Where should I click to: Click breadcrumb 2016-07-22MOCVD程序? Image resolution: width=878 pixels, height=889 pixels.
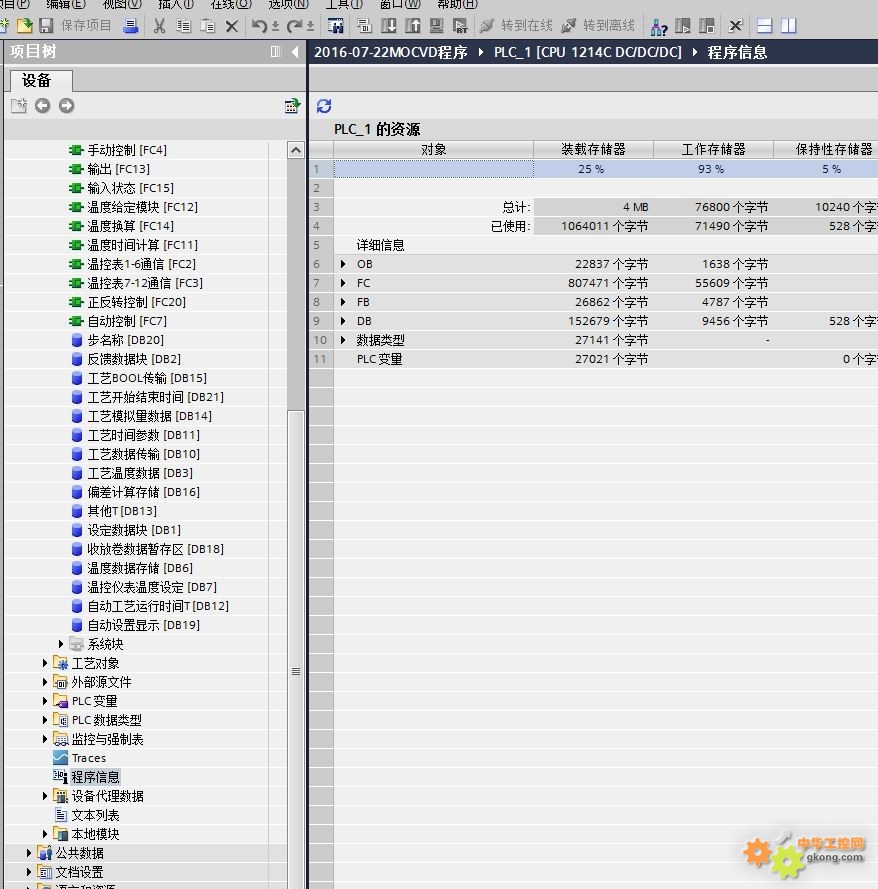[x=391, y=52]
